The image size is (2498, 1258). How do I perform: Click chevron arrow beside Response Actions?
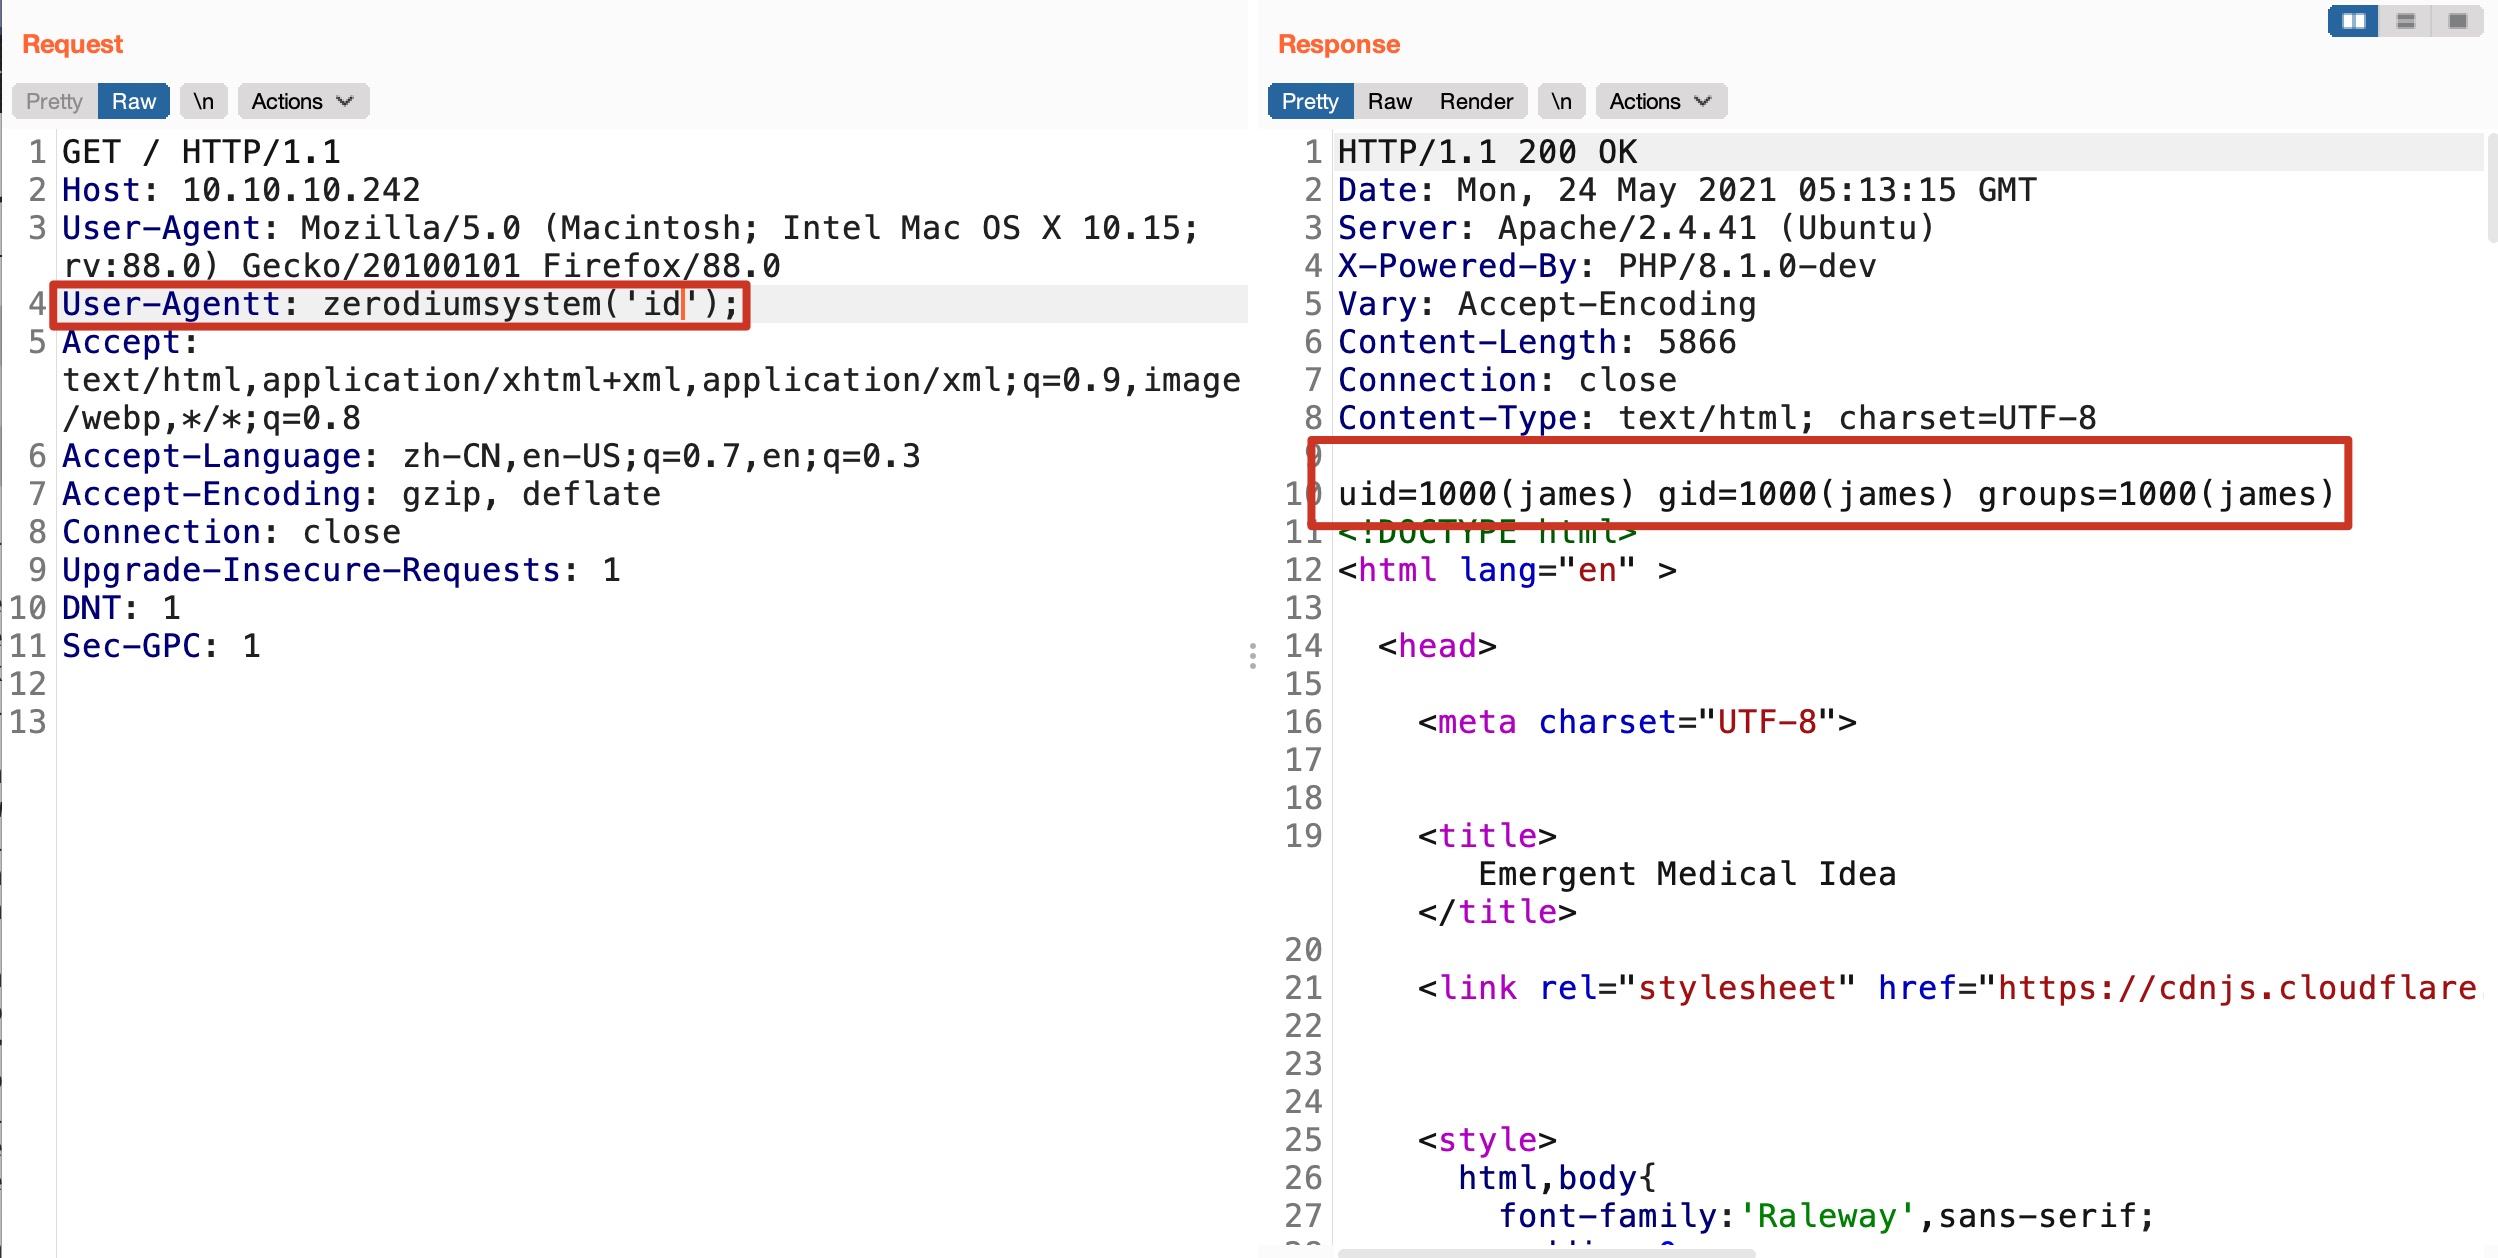(x=1703, y=101)
